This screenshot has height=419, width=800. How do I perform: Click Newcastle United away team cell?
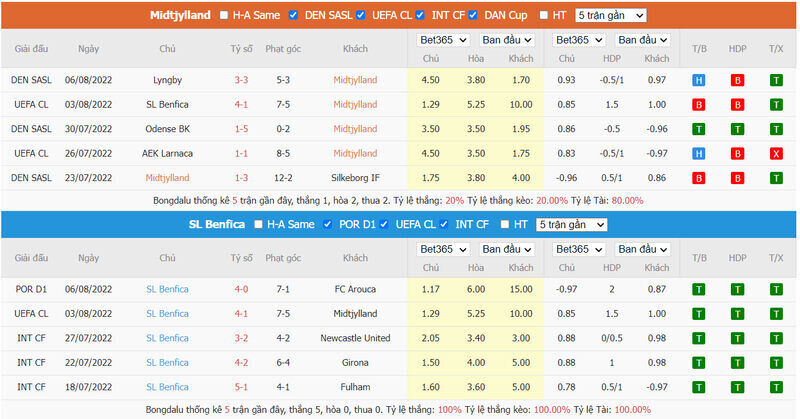[x=355, y=338]
